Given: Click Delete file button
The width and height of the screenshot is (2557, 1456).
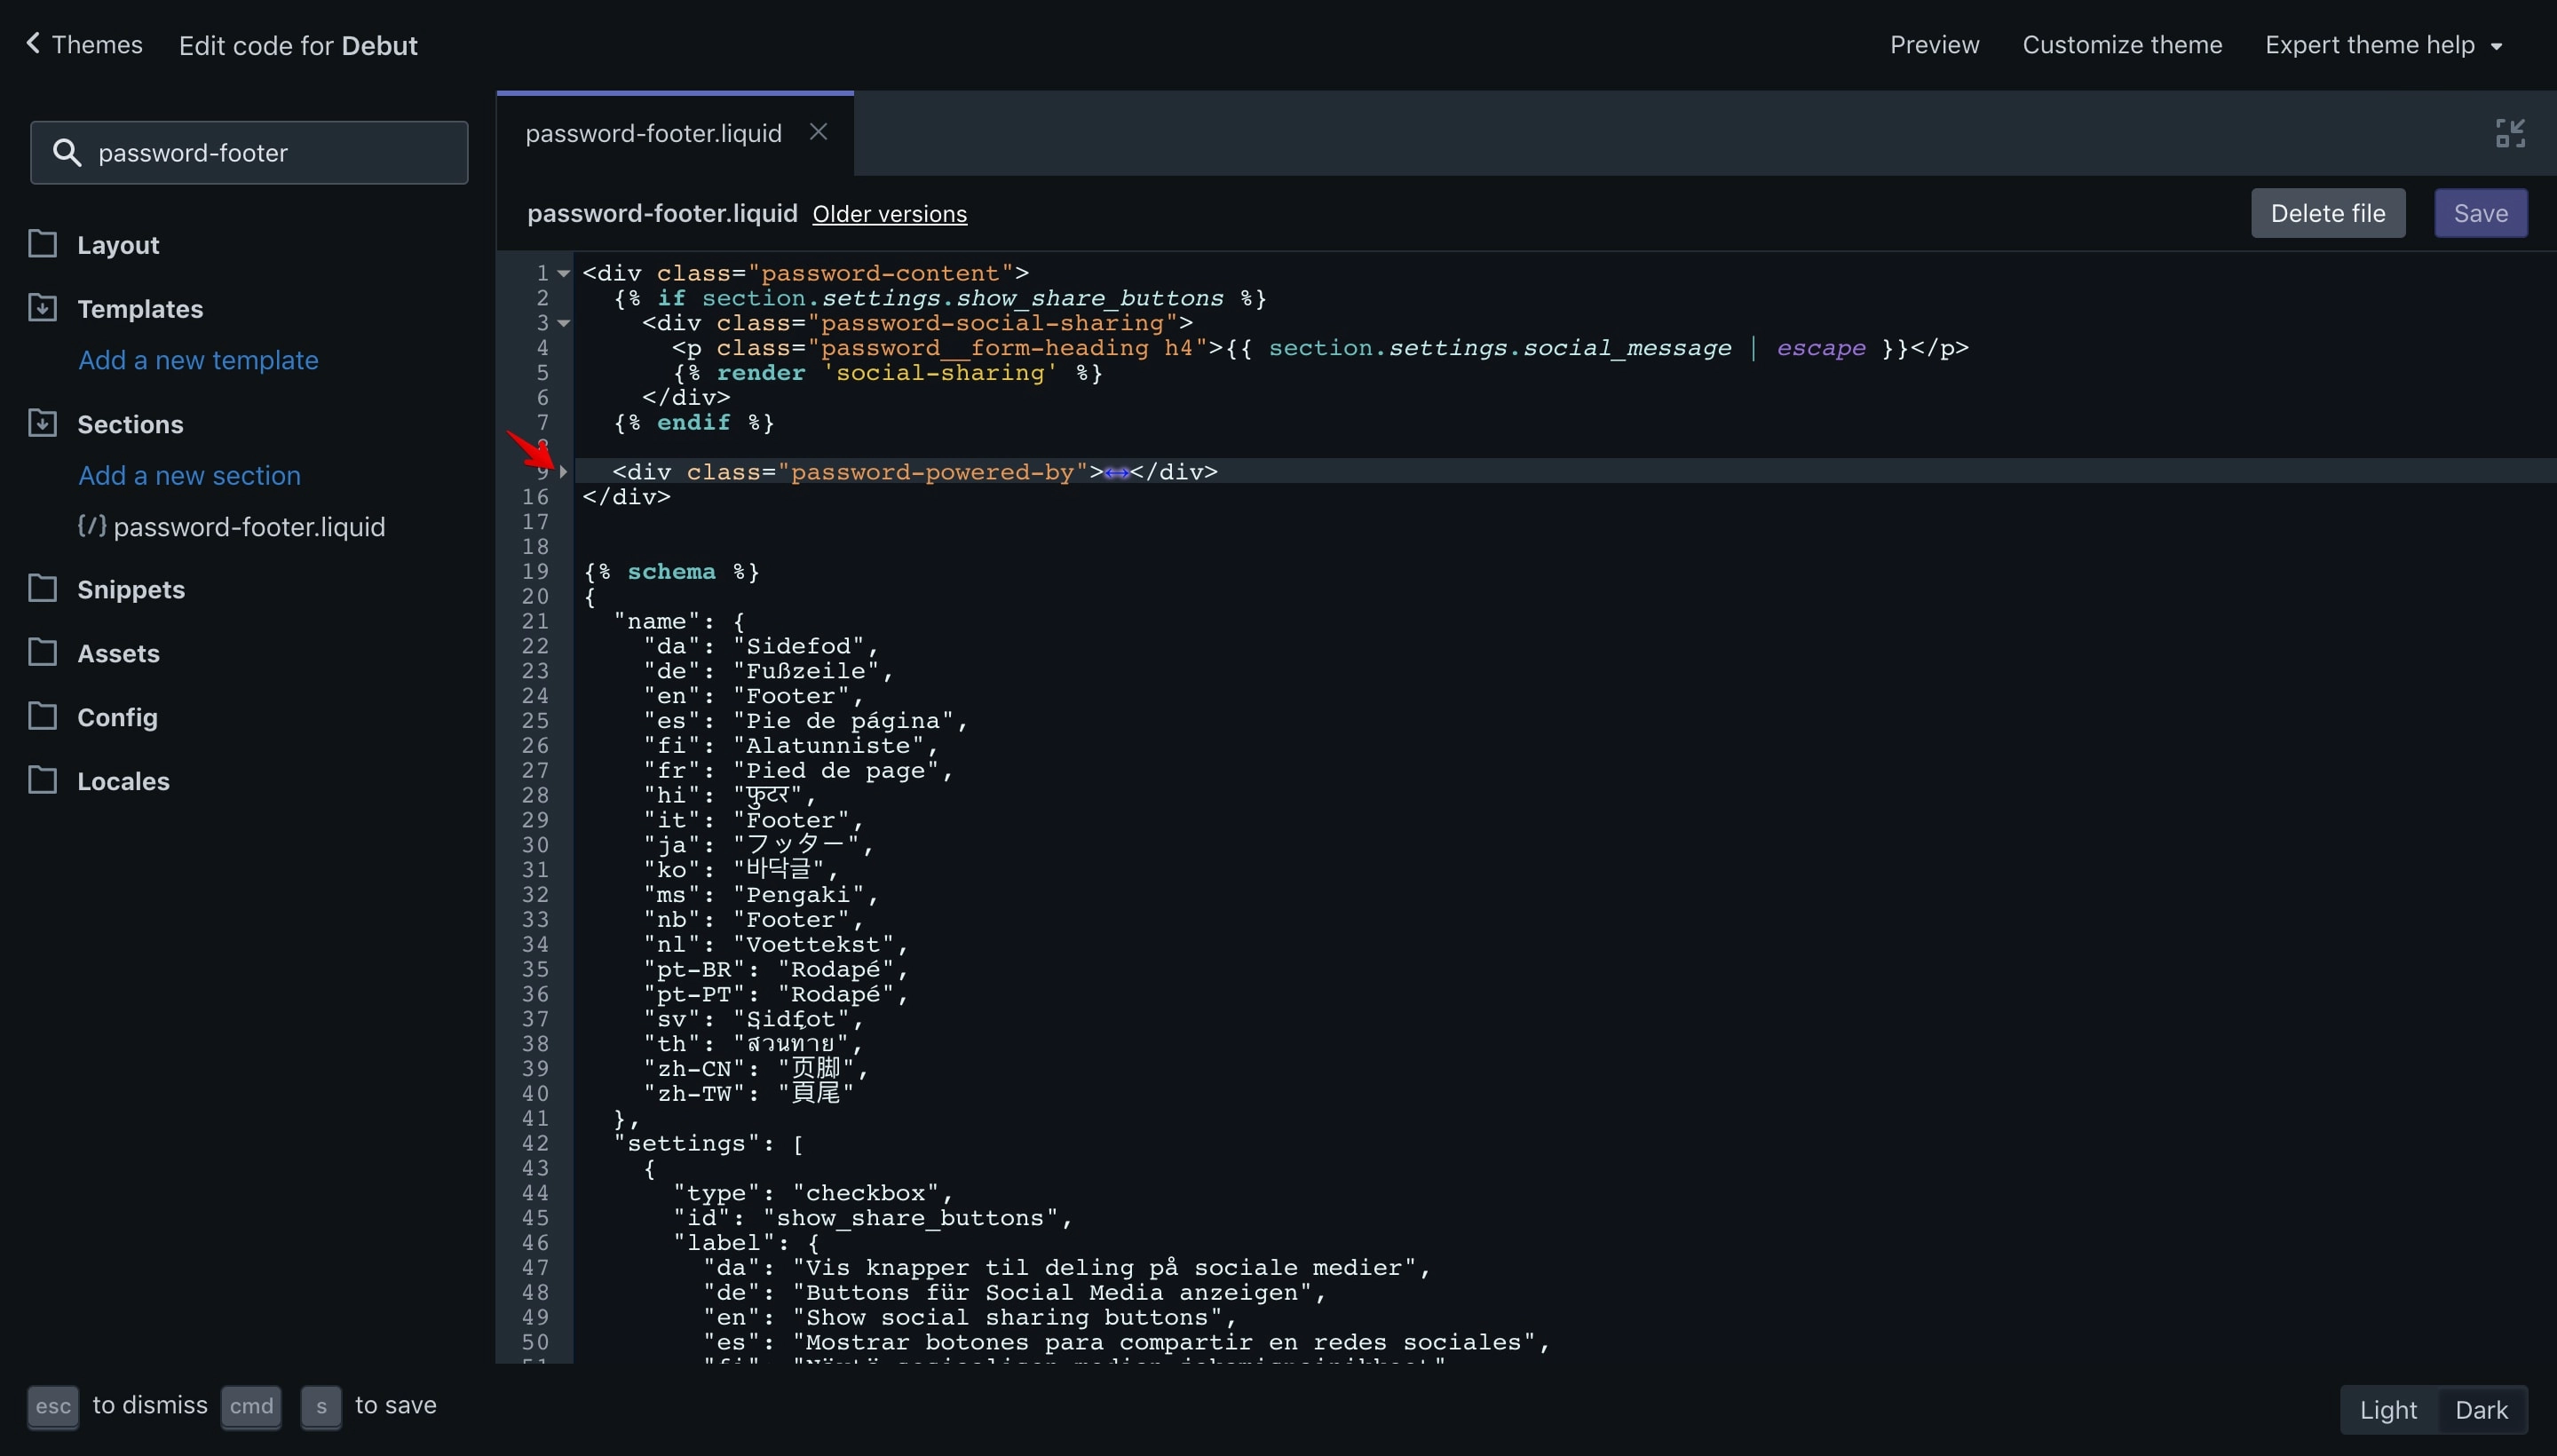Looking at the screenshot, I should click(x=2327, y=213).
